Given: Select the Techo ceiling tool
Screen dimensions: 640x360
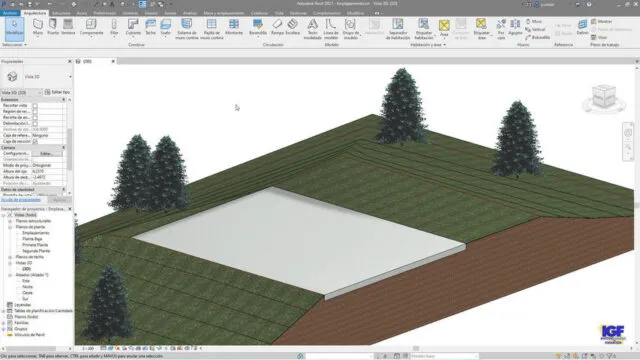Looking at the screenshot, I should pos(150,27).
